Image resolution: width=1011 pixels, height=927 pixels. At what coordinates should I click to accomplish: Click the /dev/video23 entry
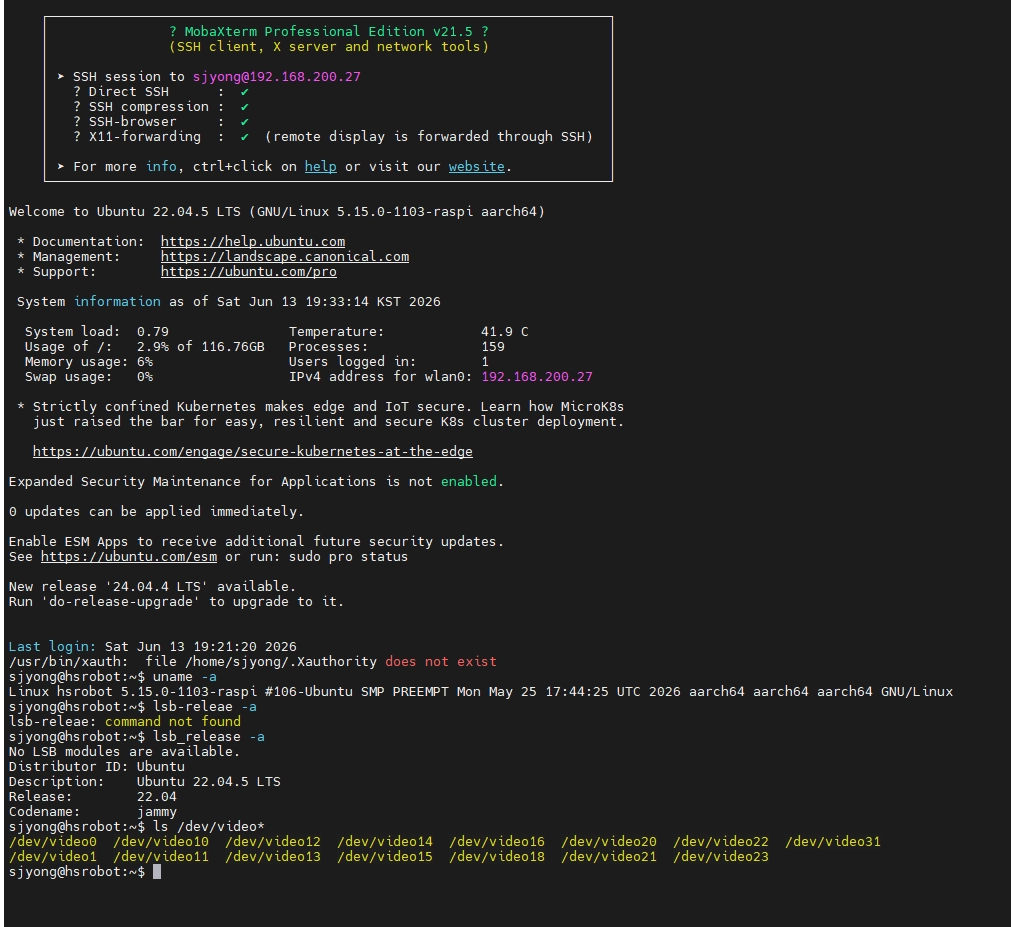click(x=721, y=856)
